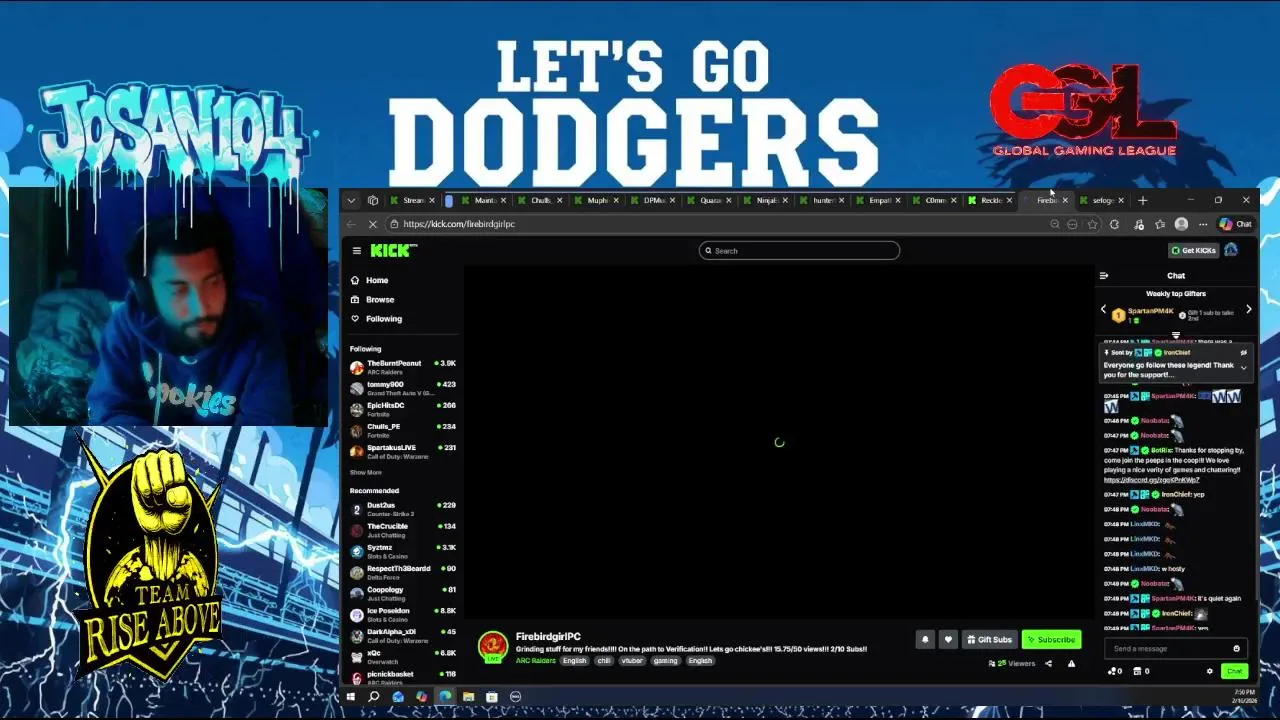The width and height of the screenshot is (1280, 720).
Task: Click the share icon beside Viewers
Action: 1048,663
